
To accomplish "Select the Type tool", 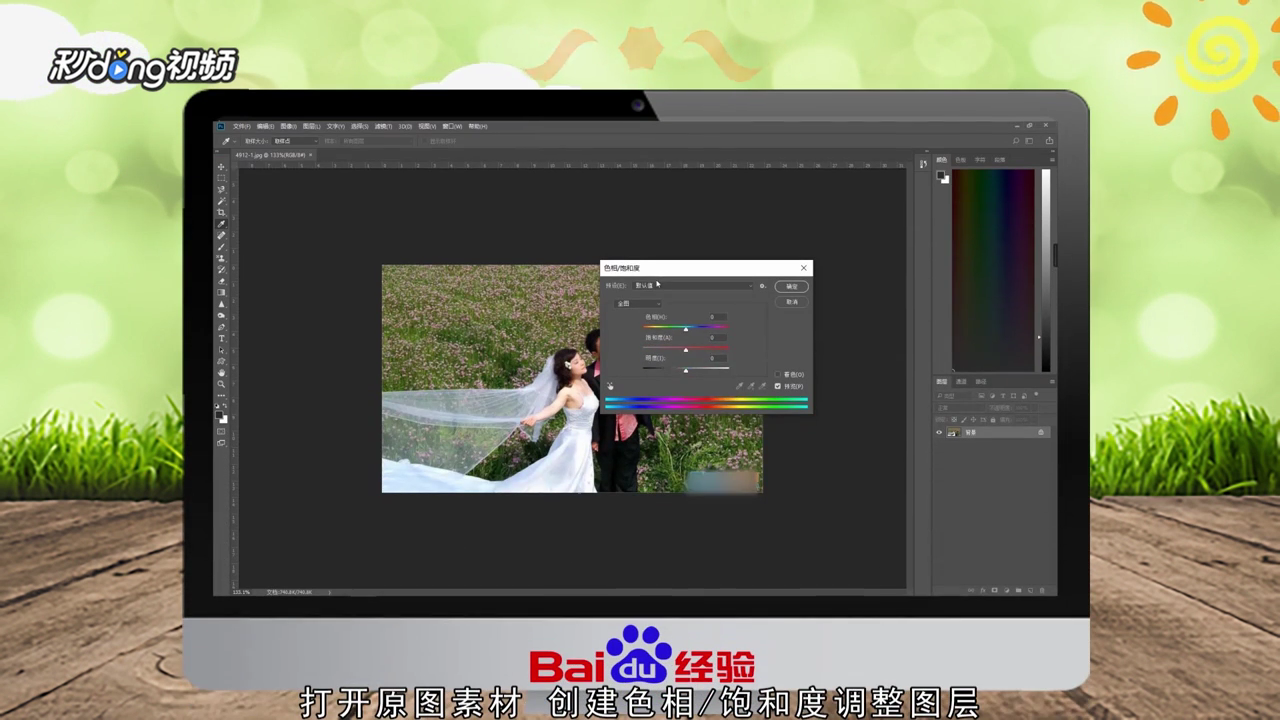I will pos(221,338).
